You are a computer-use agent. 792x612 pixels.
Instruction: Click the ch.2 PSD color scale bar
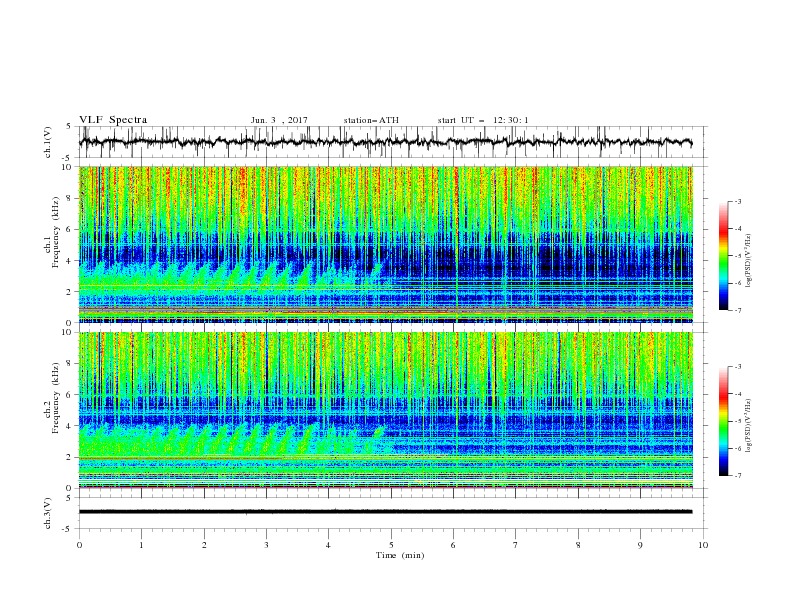click(x=723, y=421)
